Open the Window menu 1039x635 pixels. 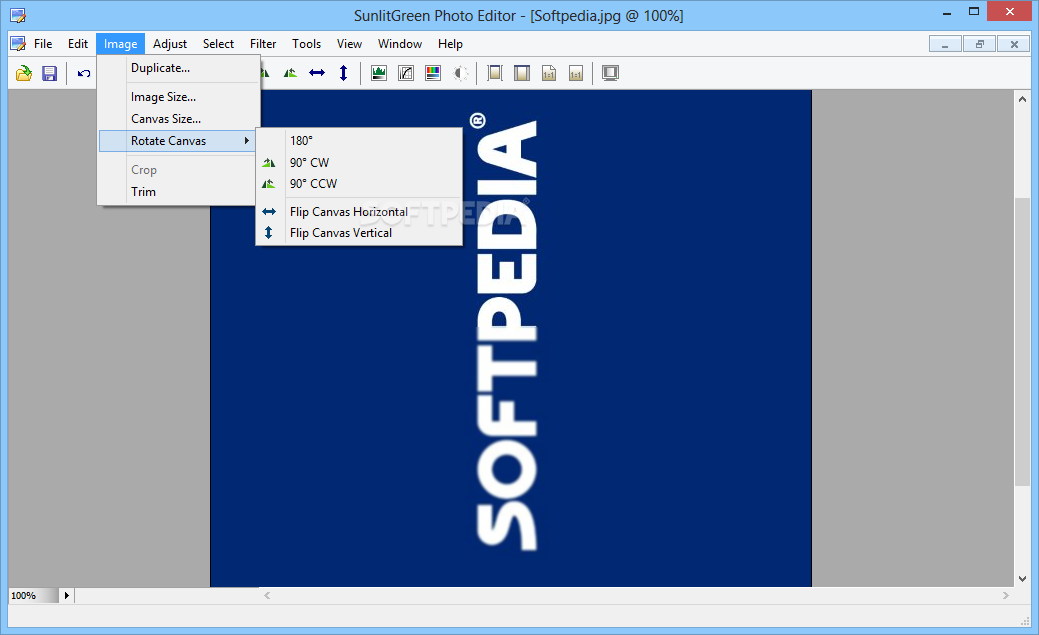400,44
